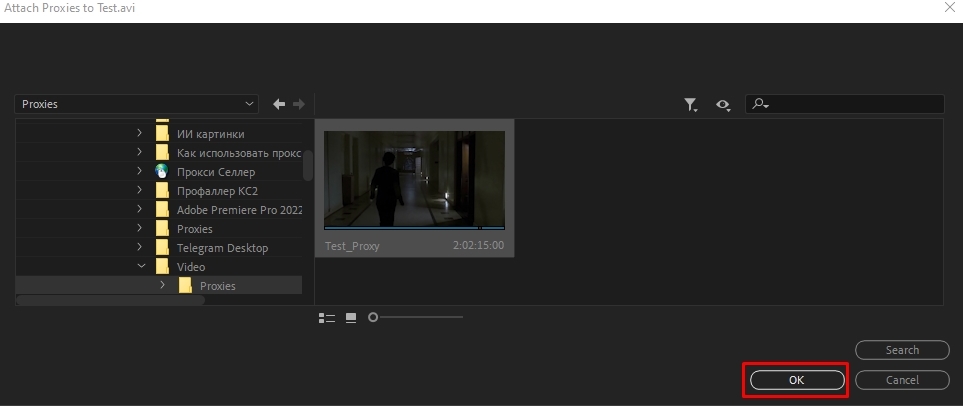963x406 pixels.
Task: Click the OK button
Action: tap(797, 380)
